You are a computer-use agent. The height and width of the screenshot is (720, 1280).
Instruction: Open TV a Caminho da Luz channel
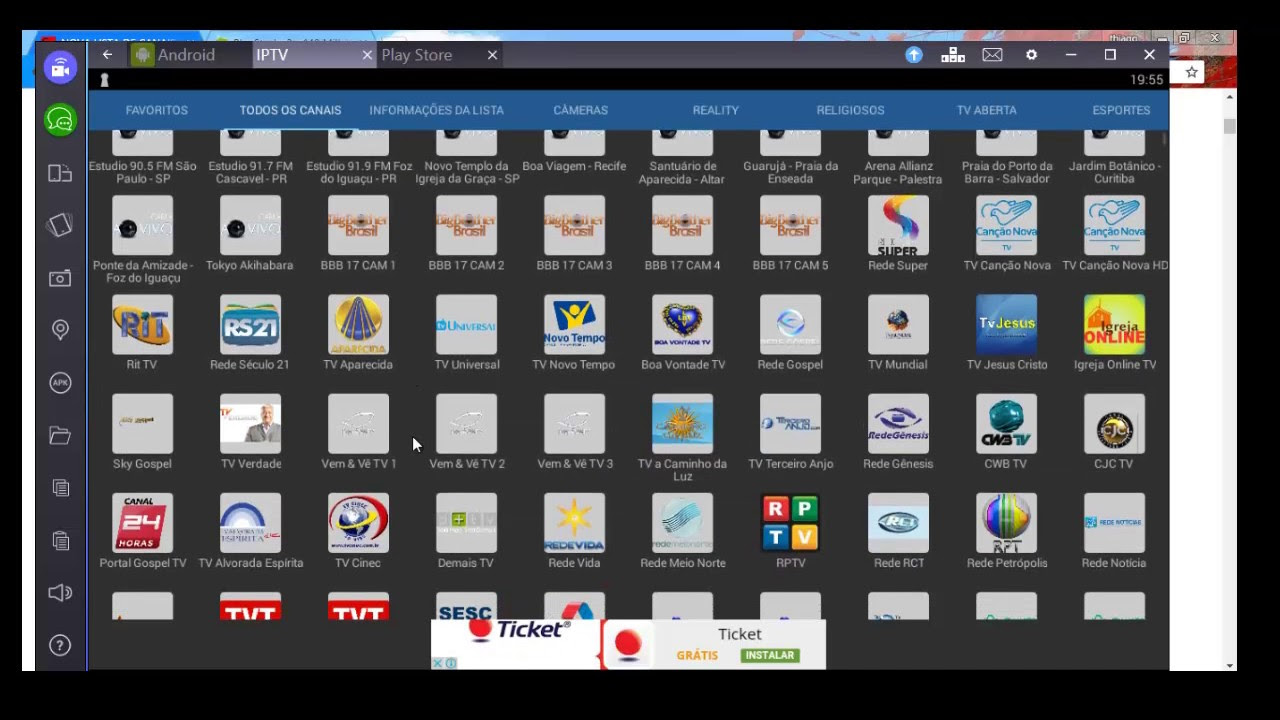click(x=682, y=424)
